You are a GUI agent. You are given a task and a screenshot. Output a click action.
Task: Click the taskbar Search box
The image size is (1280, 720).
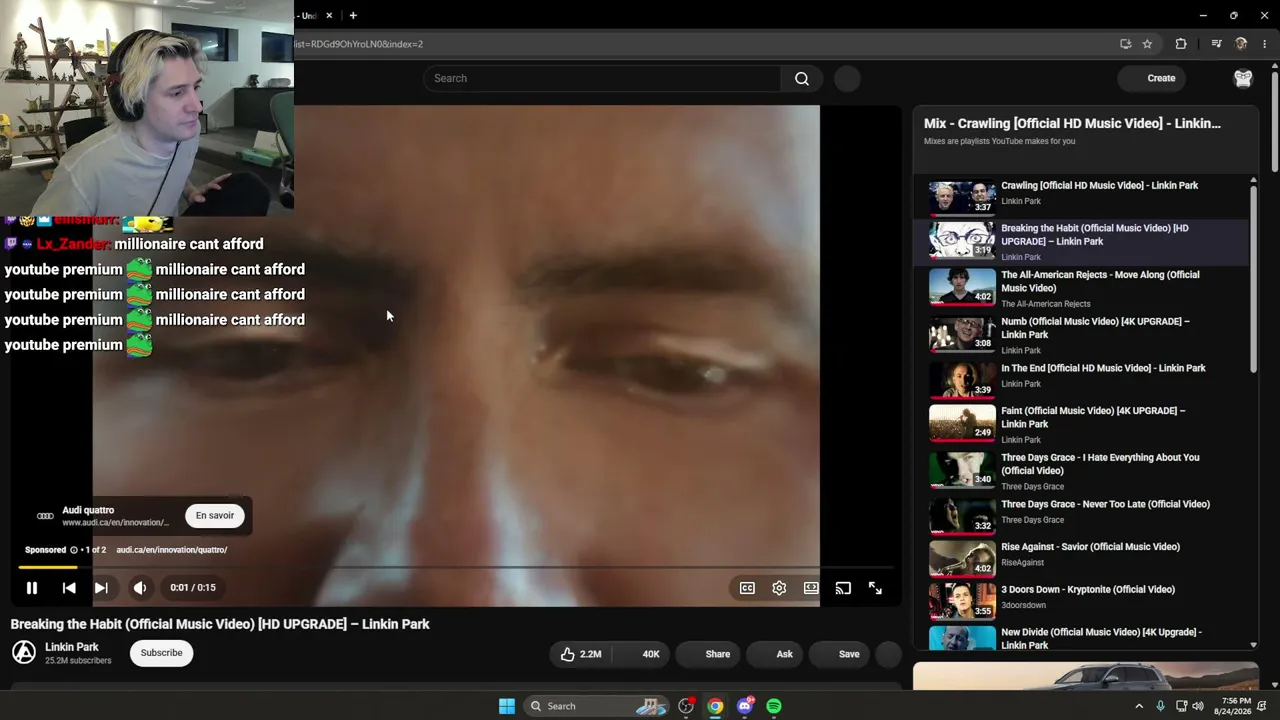point(596,706)
